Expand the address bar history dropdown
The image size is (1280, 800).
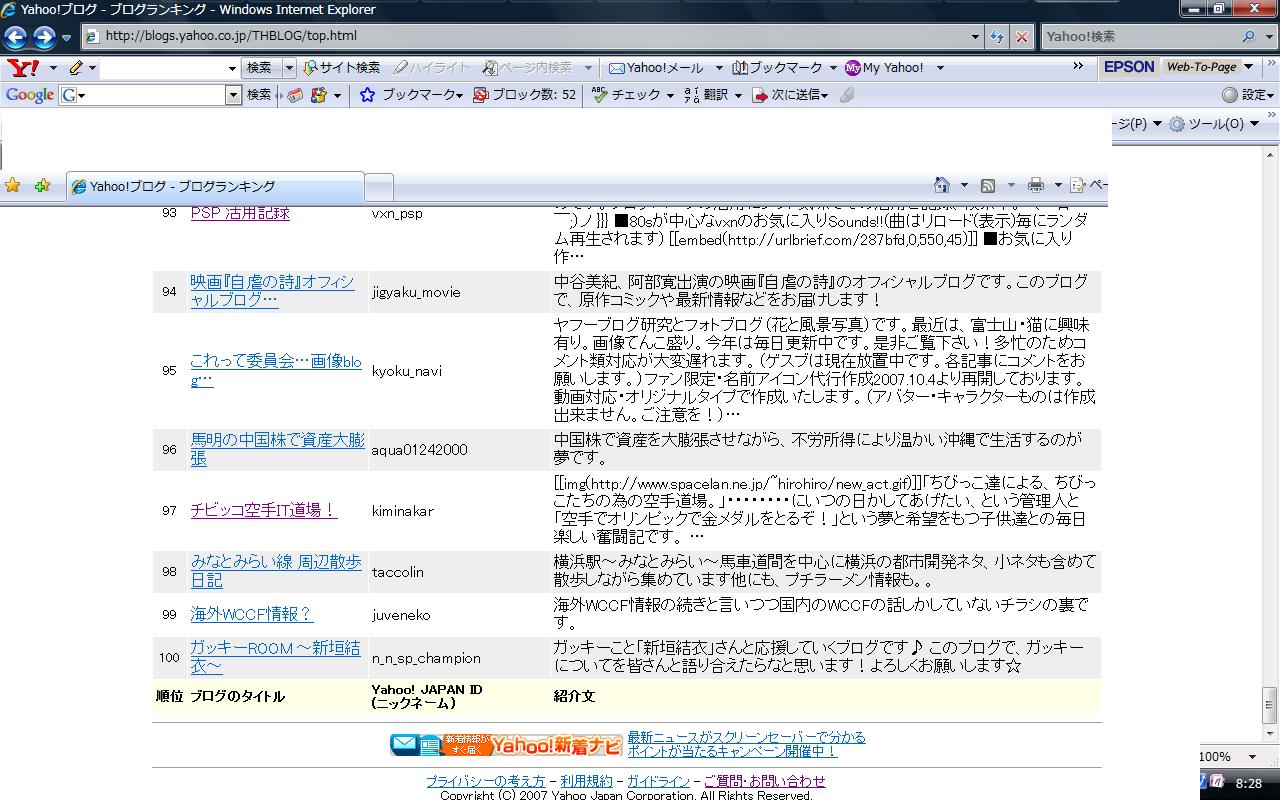click(x=976, y=36)
